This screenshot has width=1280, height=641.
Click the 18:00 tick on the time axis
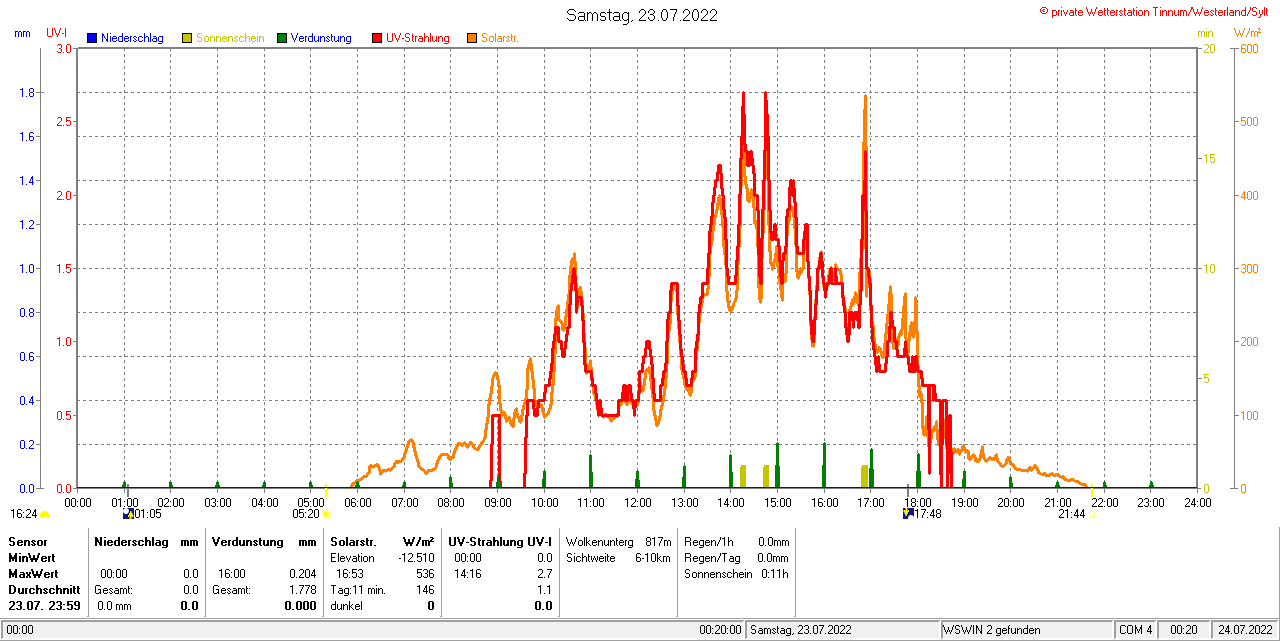coord(917,502)
